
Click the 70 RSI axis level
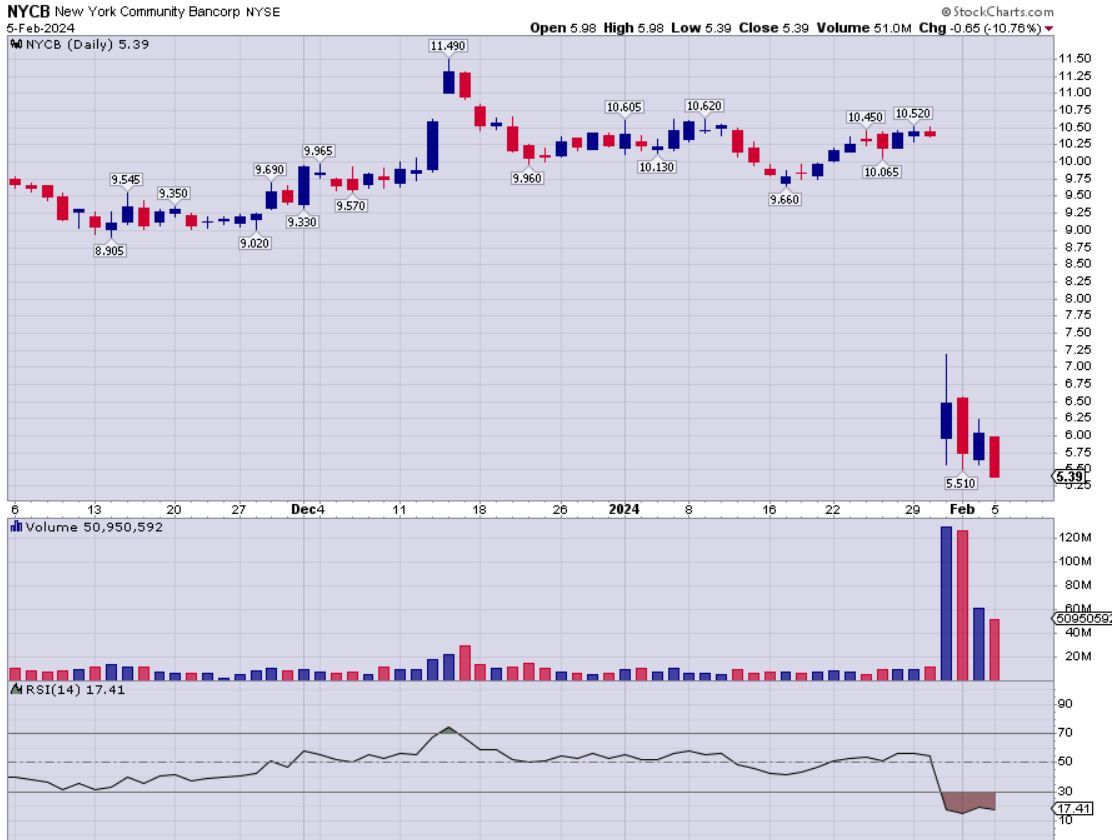tap(1064, 733)
